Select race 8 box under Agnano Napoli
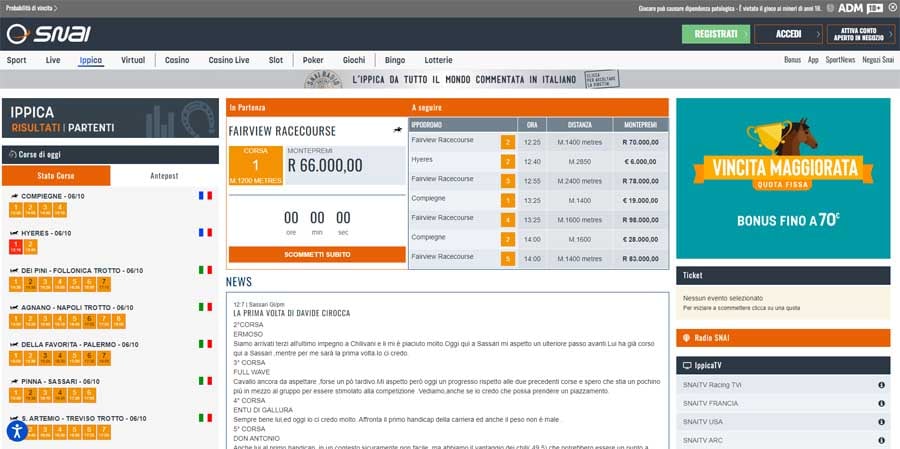Screen dimensions: 900x449 (x=119, y=322)
